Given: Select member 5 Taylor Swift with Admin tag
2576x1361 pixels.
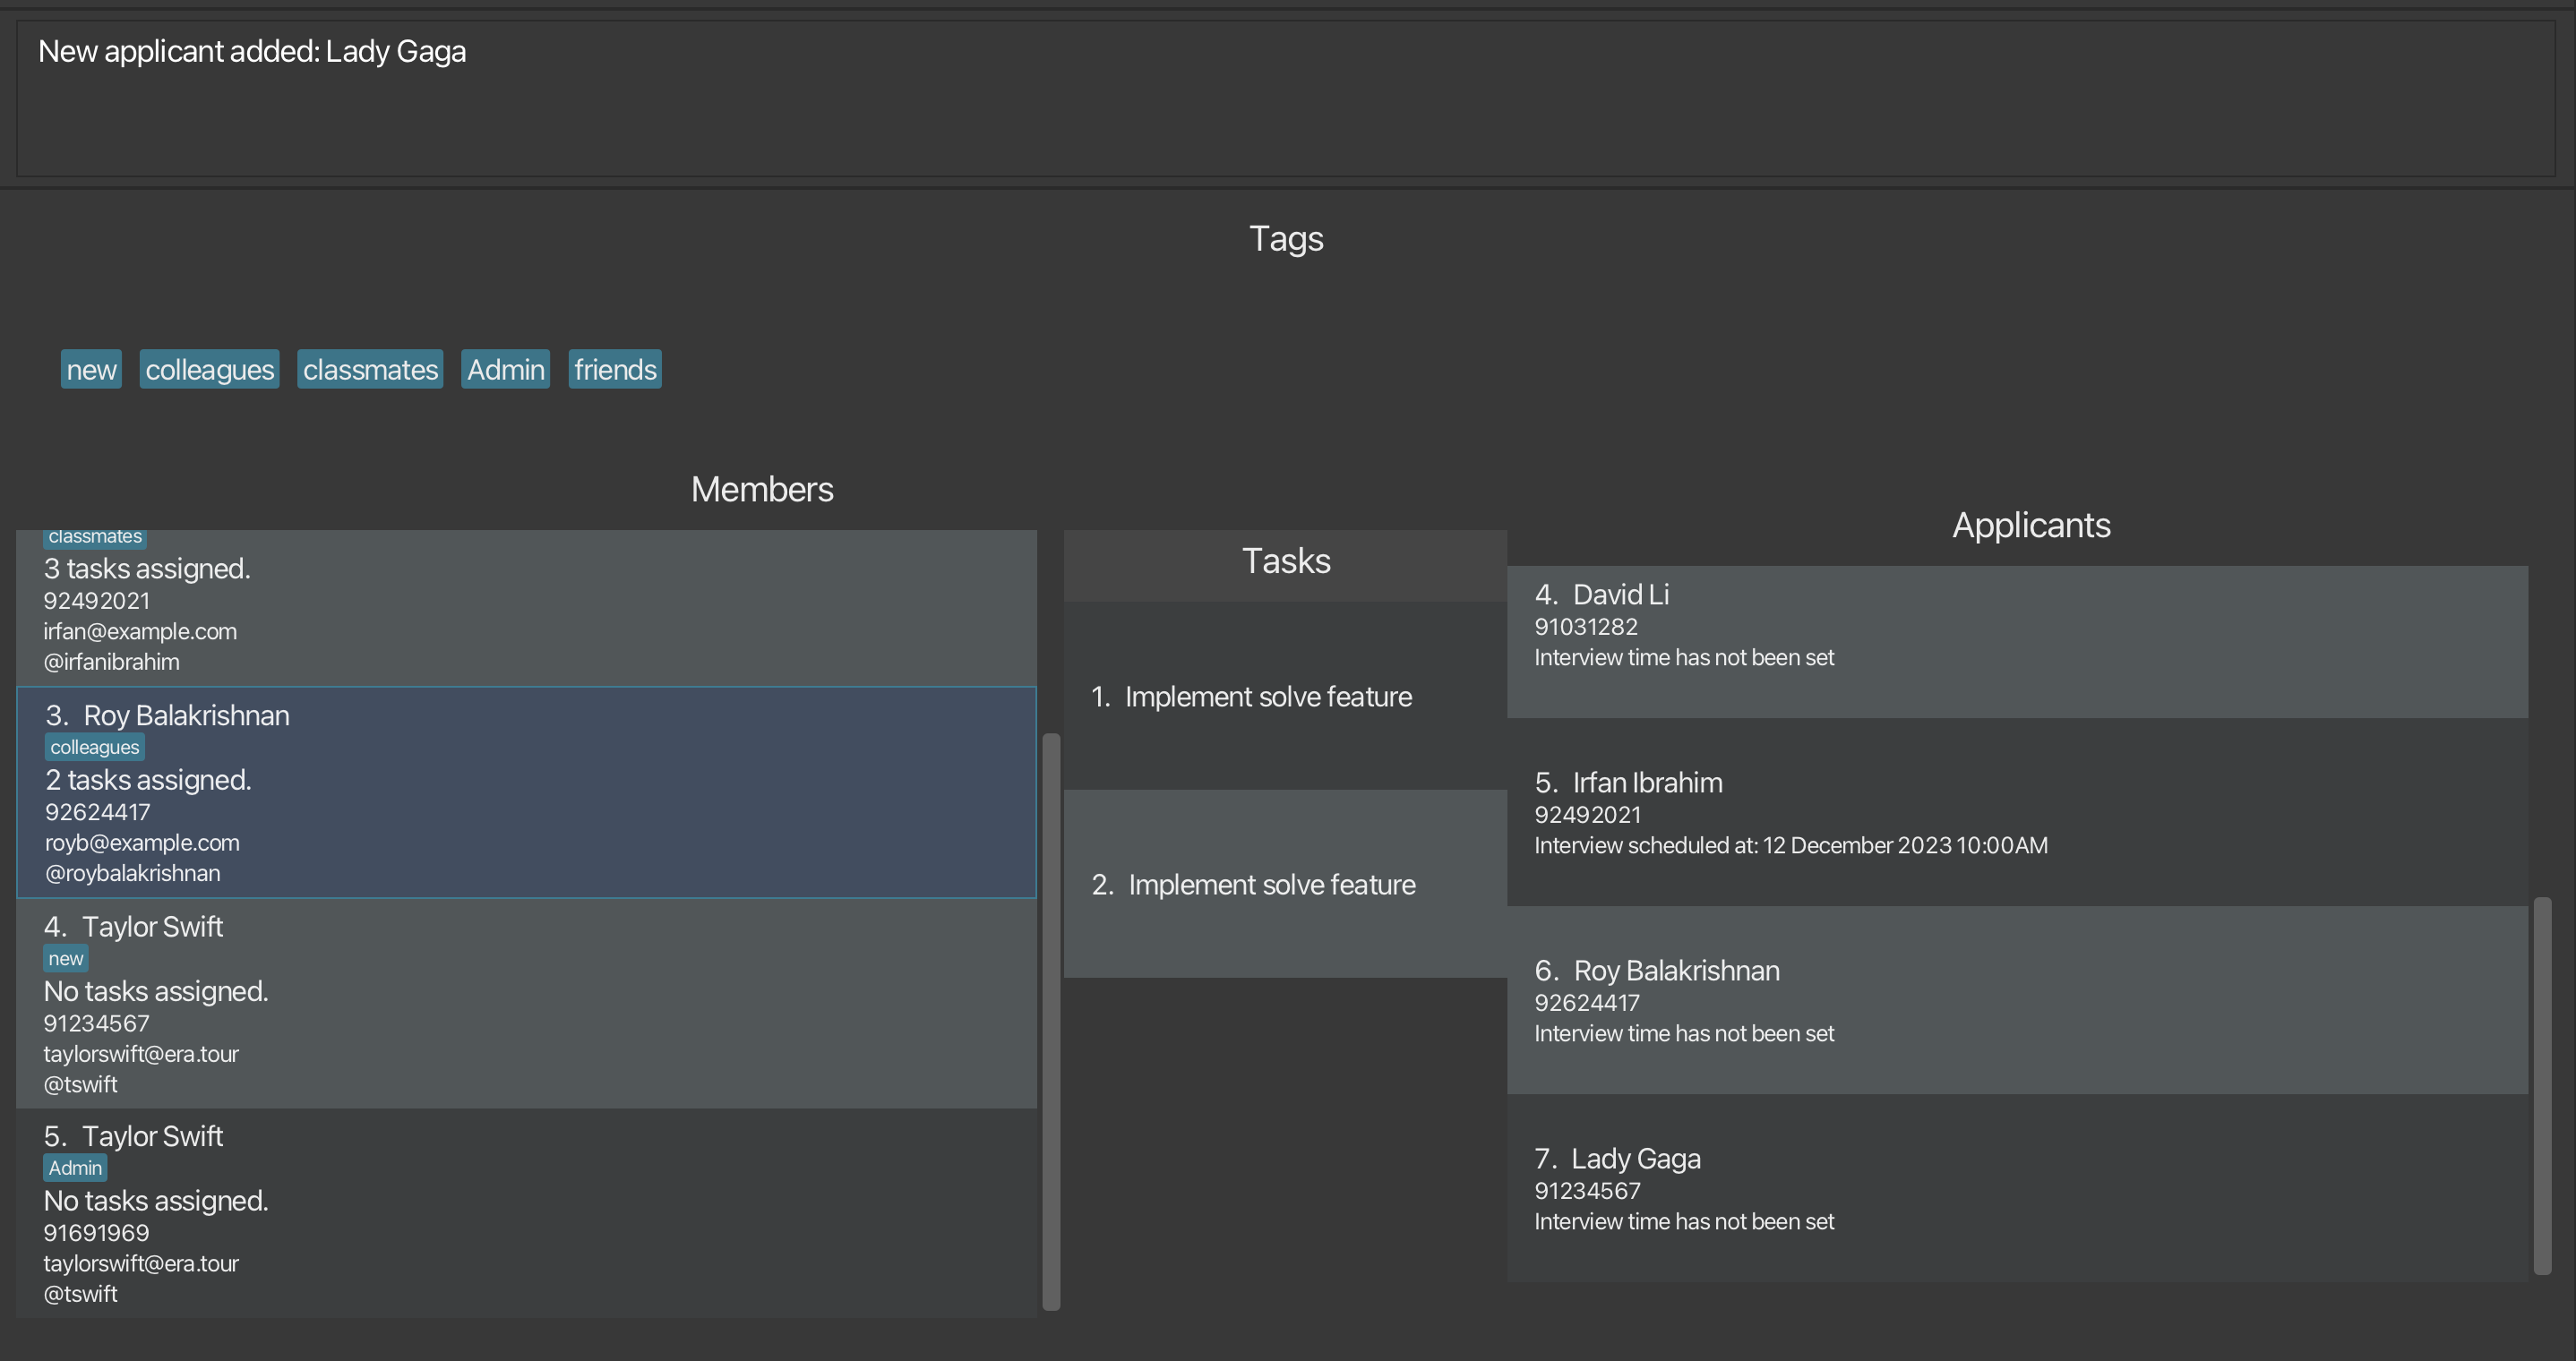Looking at the screenshot, I should tap(526, 1212).
